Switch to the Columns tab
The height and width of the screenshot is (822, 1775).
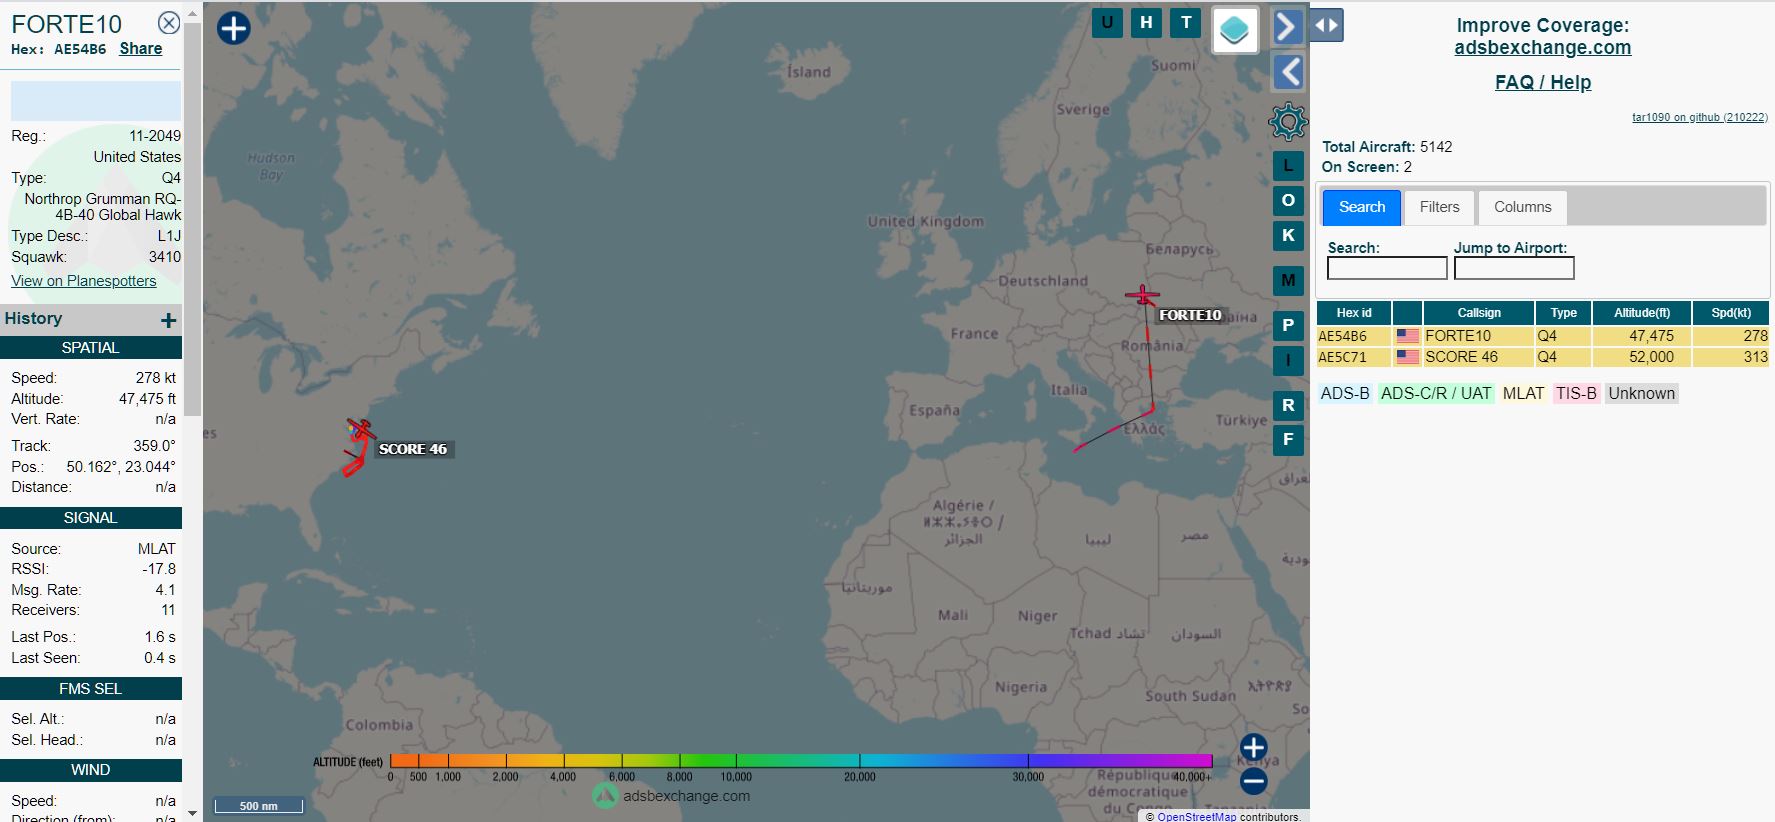coord(1522,207)
